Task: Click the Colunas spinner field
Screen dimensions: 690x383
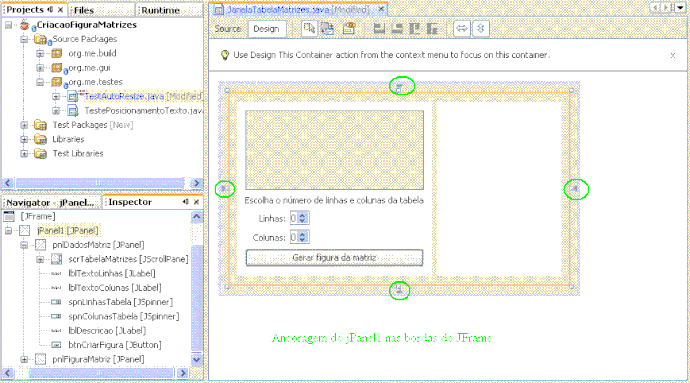Action: [x=299, y=237]
